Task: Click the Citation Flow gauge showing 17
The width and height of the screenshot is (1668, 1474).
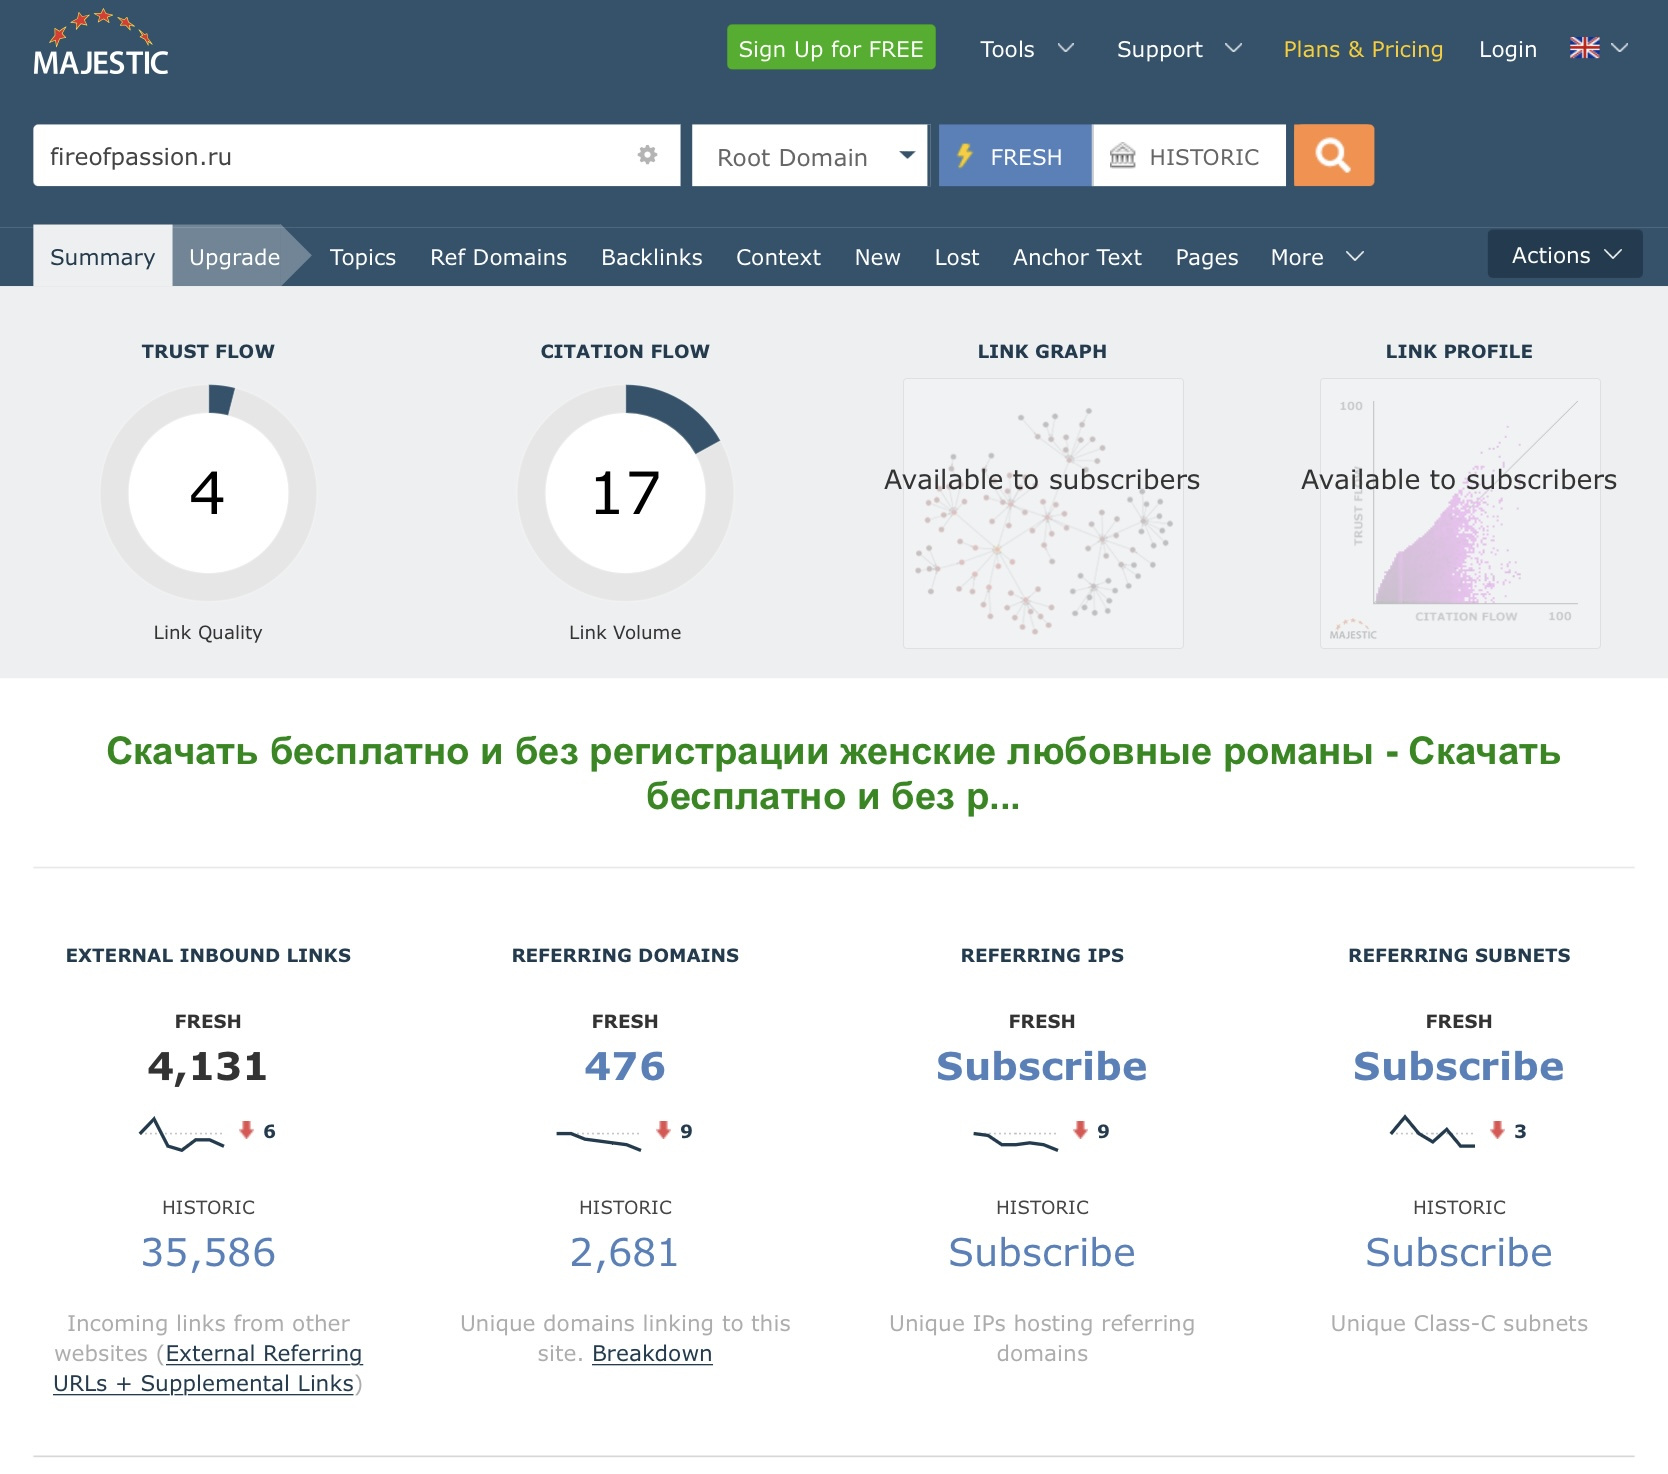Action: click(625, 493)
